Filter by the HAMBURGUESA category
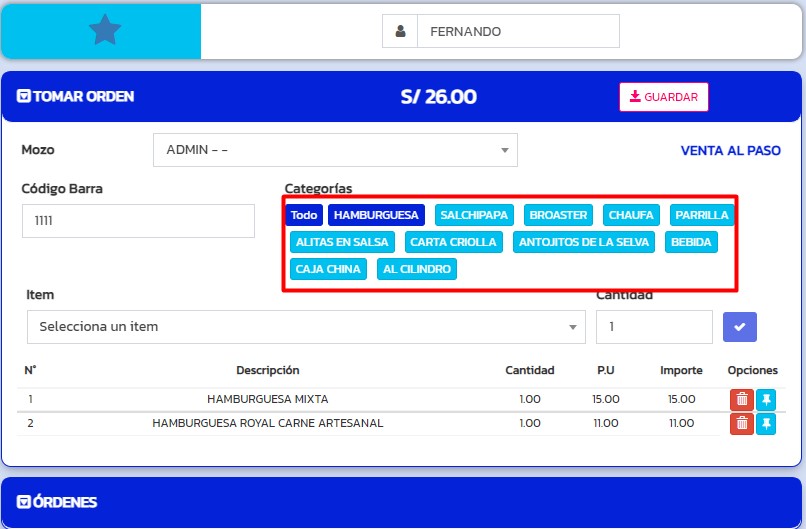The height and width of the screenshot is (529, 806). pos(376,215)
